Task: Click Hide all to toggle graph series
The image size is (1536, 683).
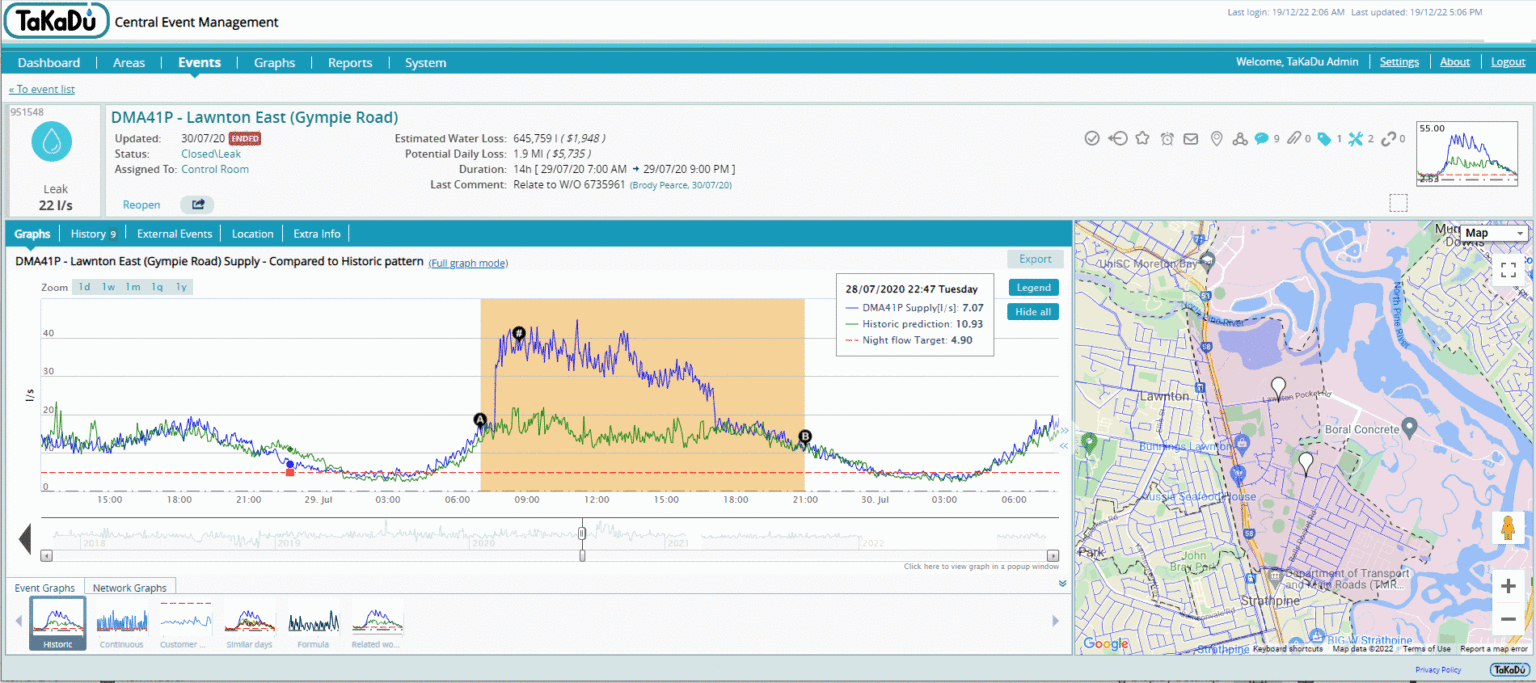Action: (x=1032, y=311)
